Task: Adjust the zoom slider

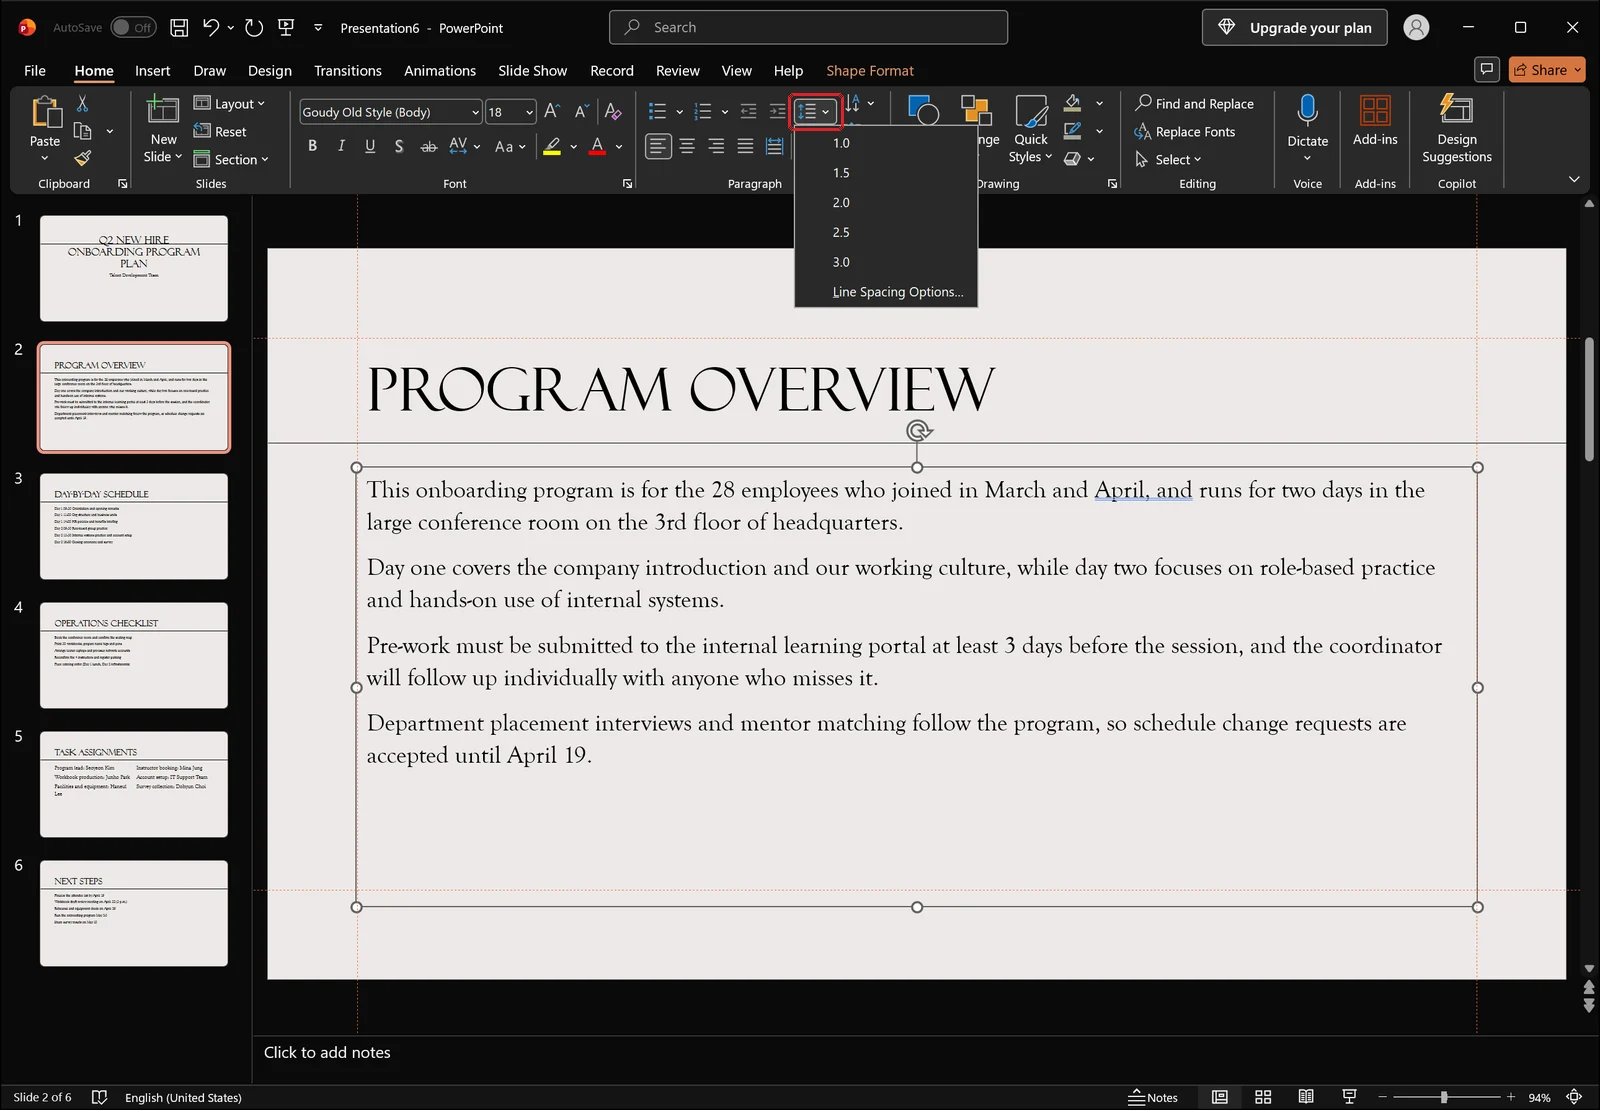Action: (x=1444, y=1097)
